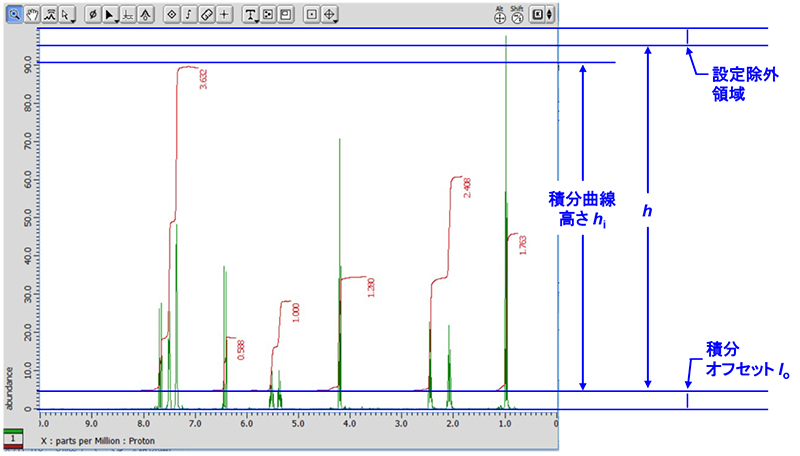
Task: Select the zoom magnifier tool
Action: (x=15, y=15)
